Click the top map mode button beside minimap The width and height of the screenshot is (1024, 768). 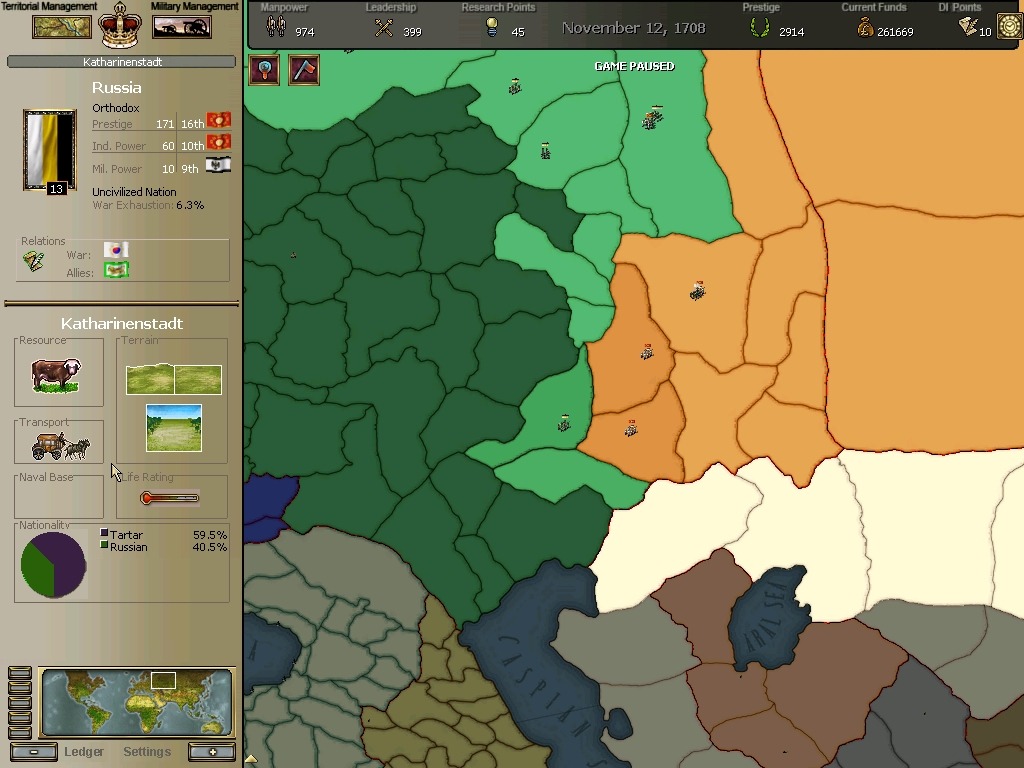20,673
